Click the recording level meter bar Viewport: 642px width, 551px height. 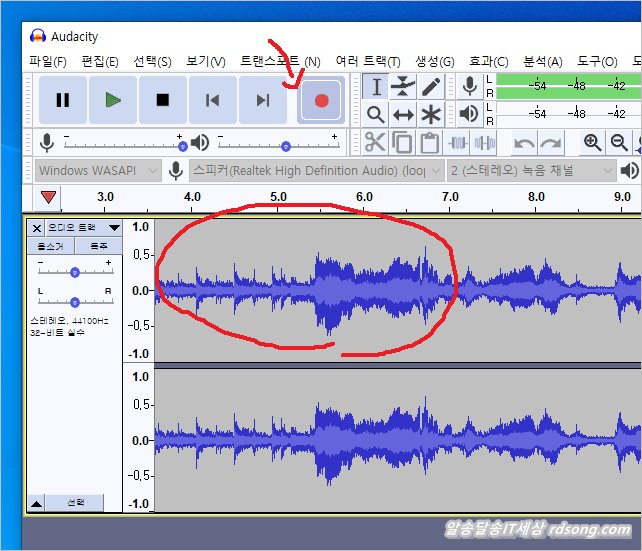569,86
